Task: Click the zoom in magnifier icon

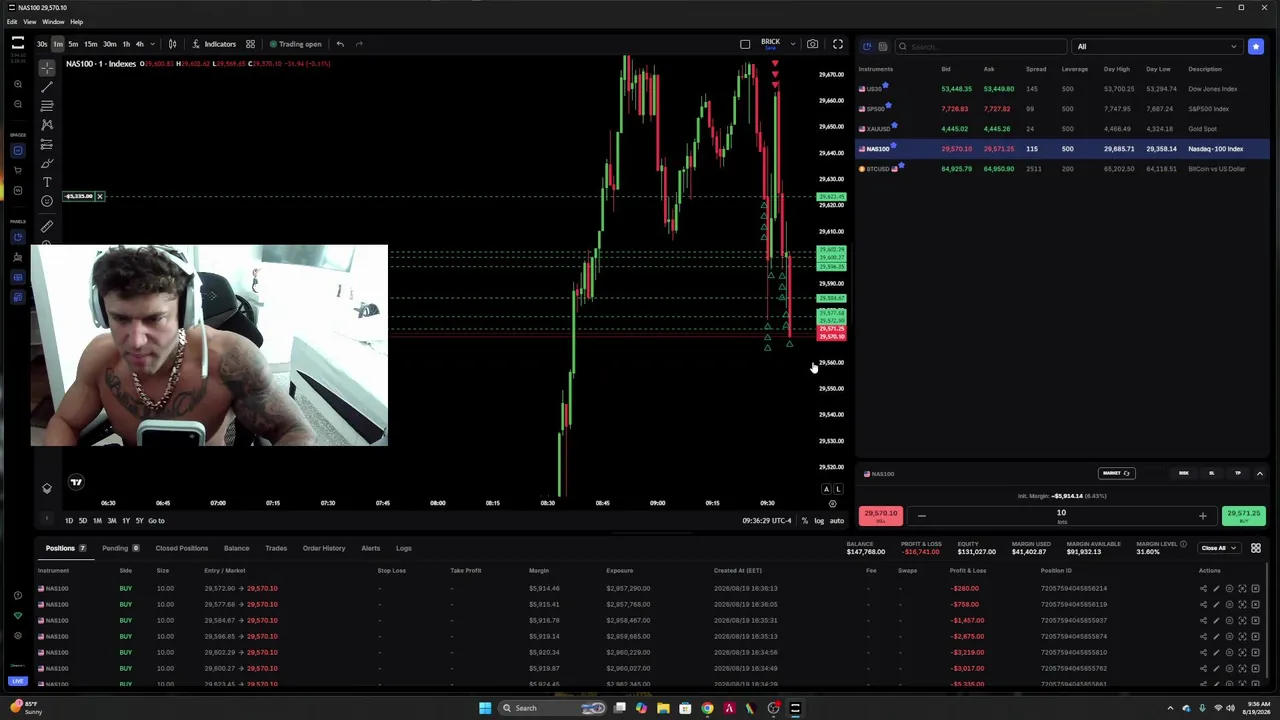Action: click(17, 84)
